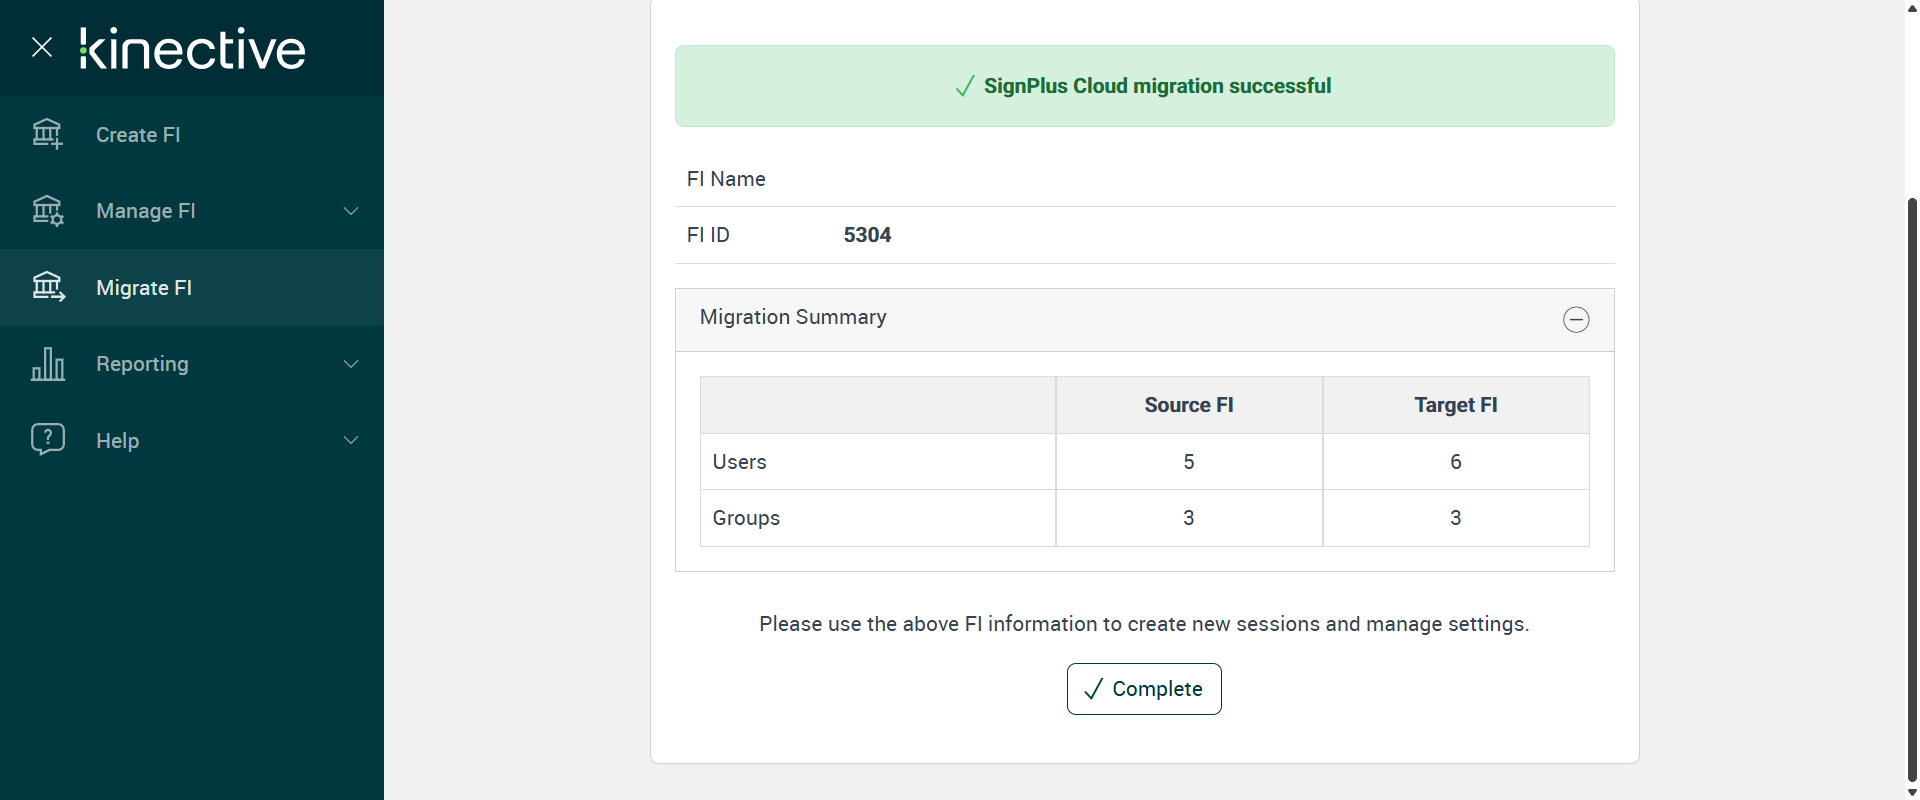
Task: Open the Create FI menu item
Action: [138, 135]
